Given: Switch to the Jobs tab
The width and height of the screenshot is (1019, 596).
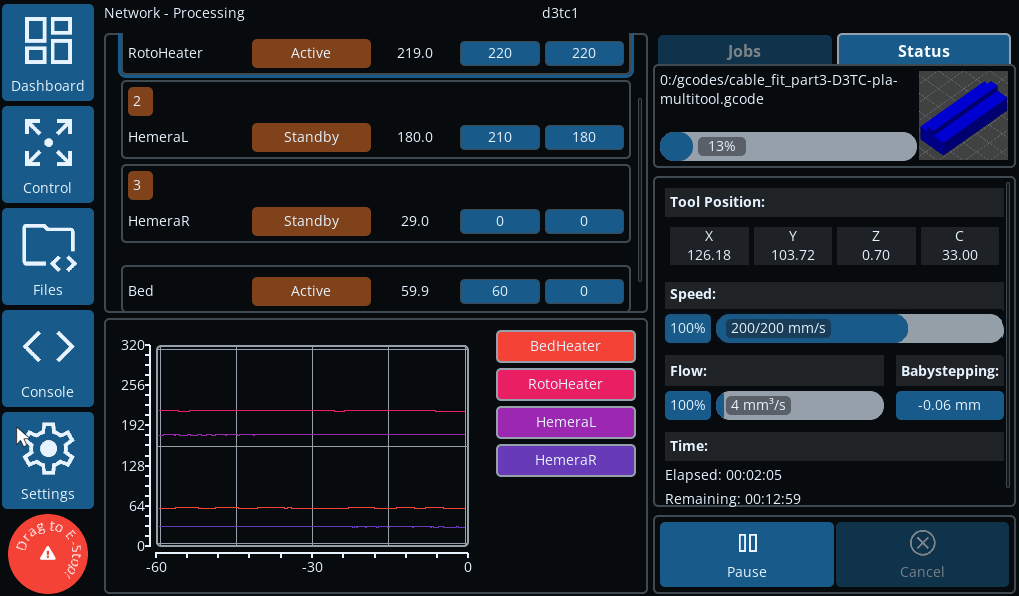Looking at the screenshot, I should (x=744, y=51).
